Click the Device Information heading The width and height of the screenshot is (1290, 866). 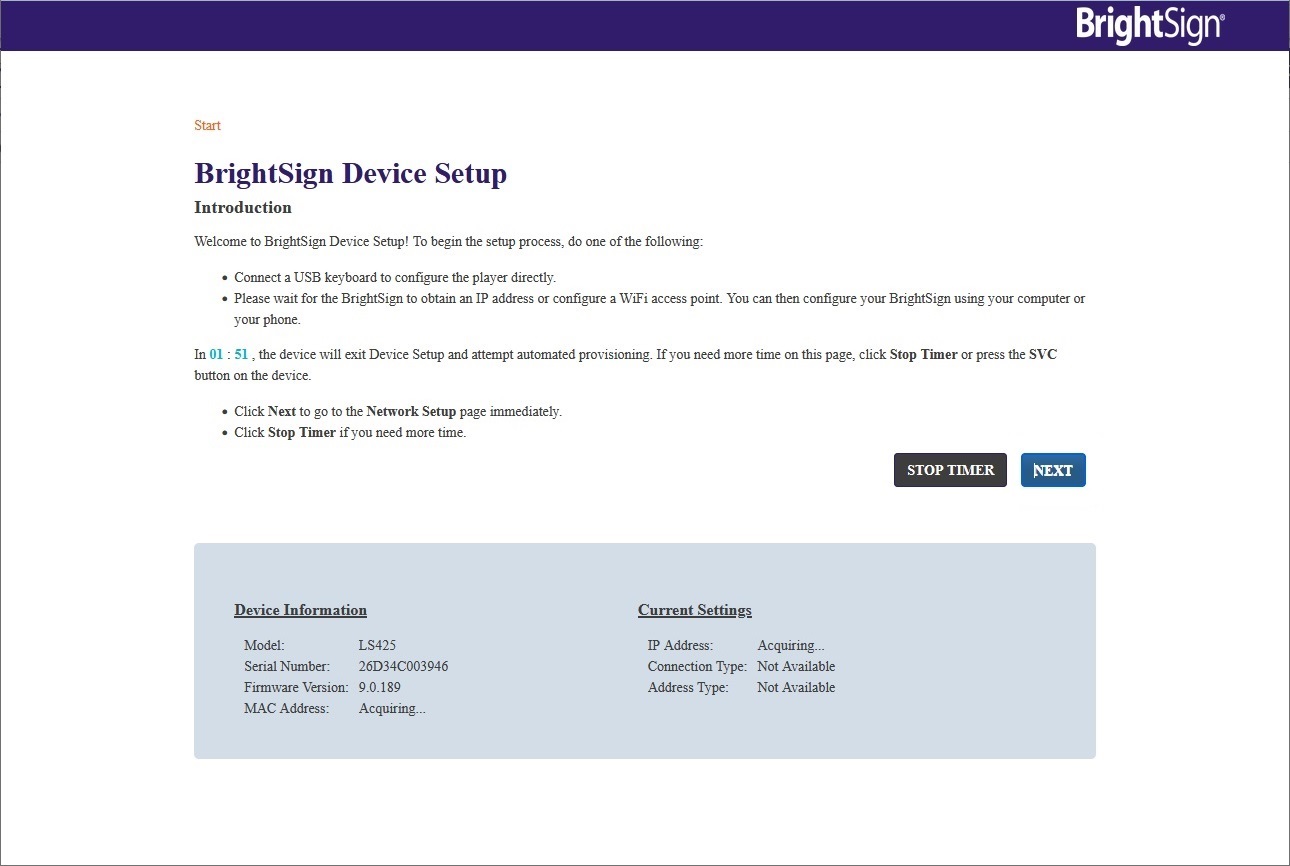(300, 610)
